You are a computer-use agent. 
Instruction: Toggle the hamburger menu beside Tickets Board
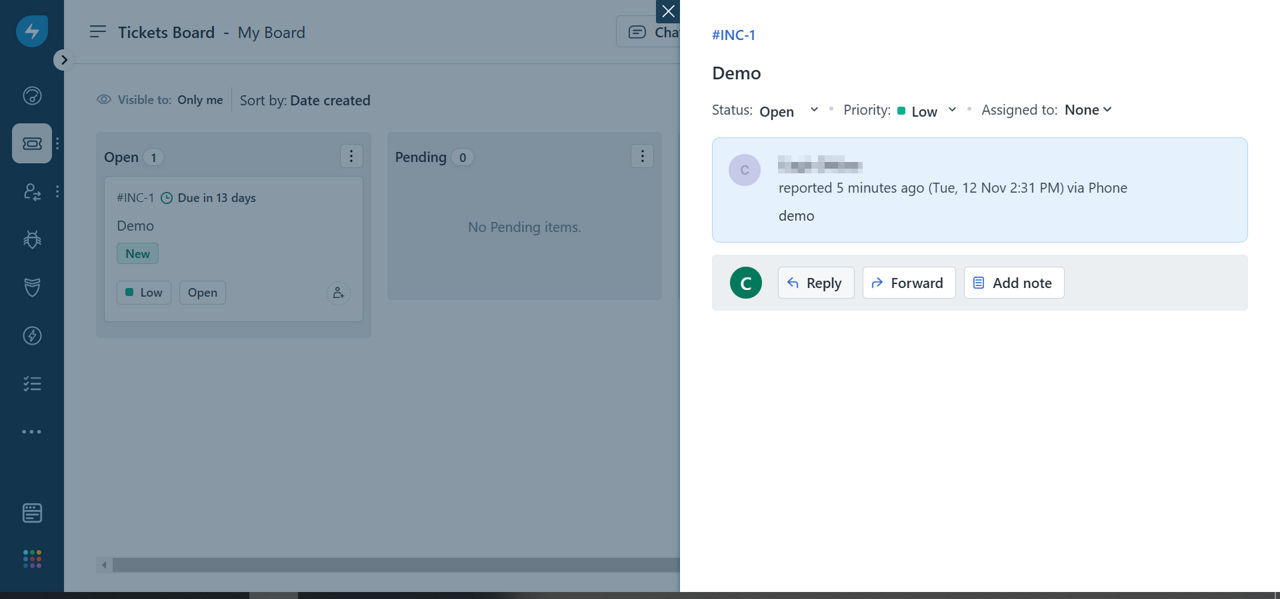pos(97,32)
